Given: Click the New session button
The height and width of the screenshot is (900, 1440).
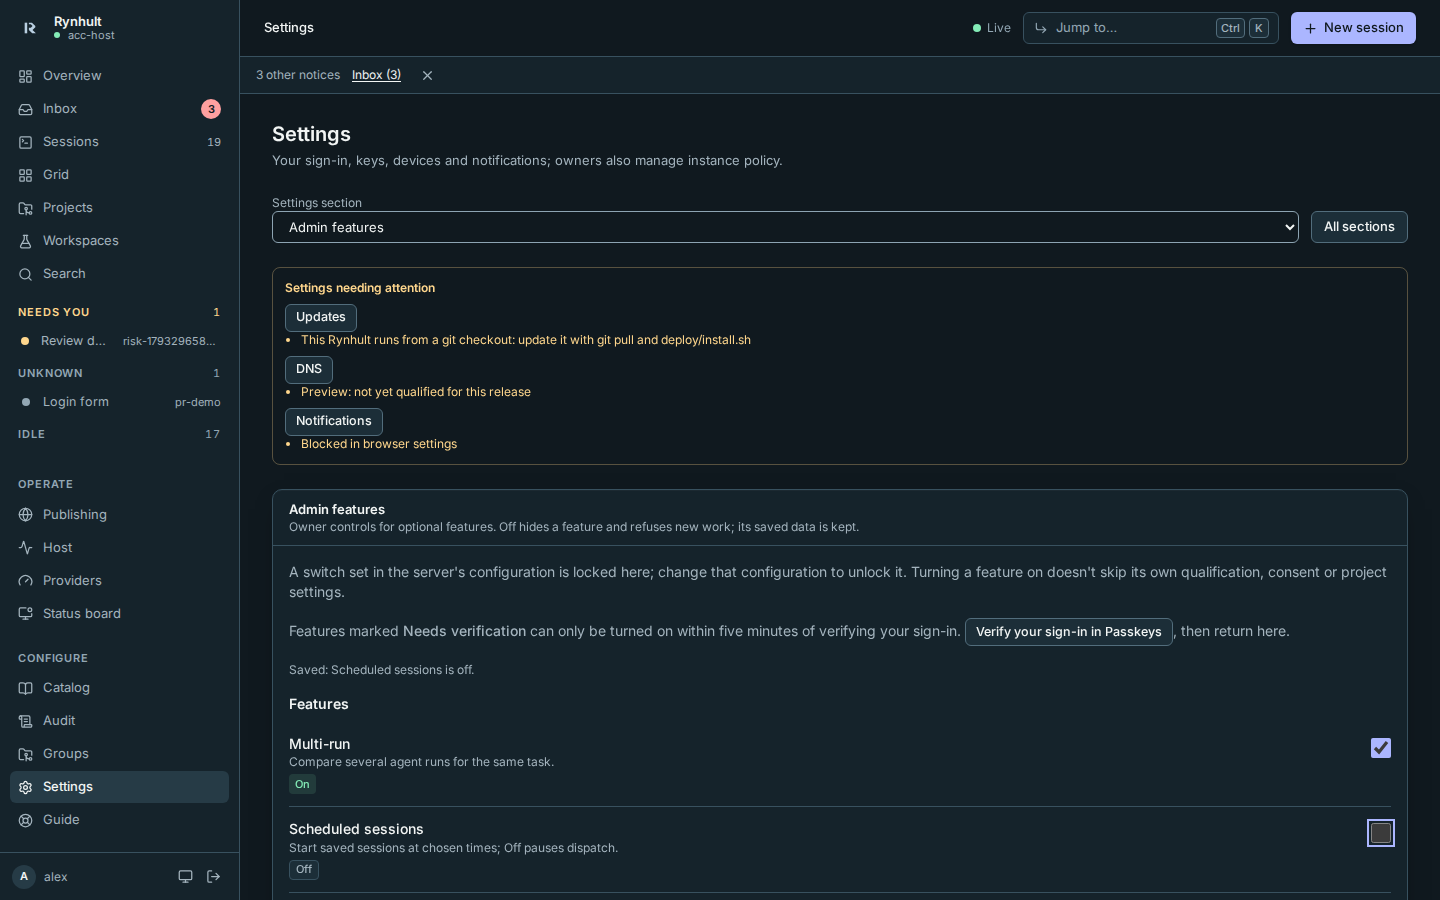Looking at the screenshot, I should point(1353,28).
